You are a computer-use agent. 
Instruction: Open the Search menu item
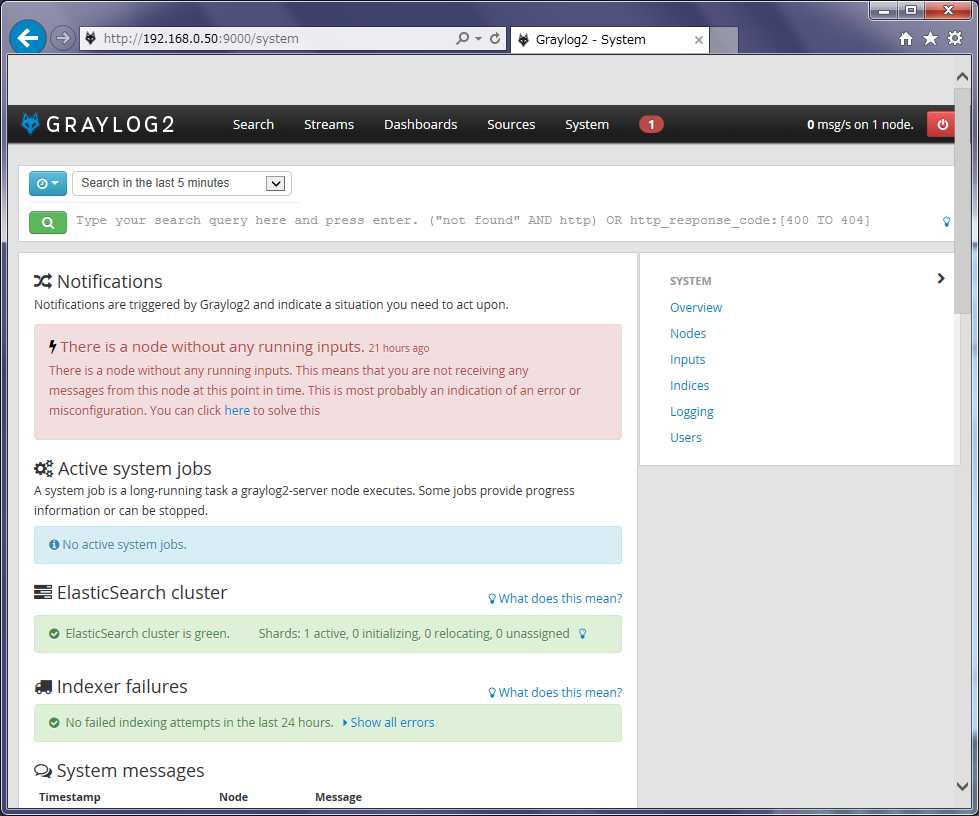pos(253,124)
